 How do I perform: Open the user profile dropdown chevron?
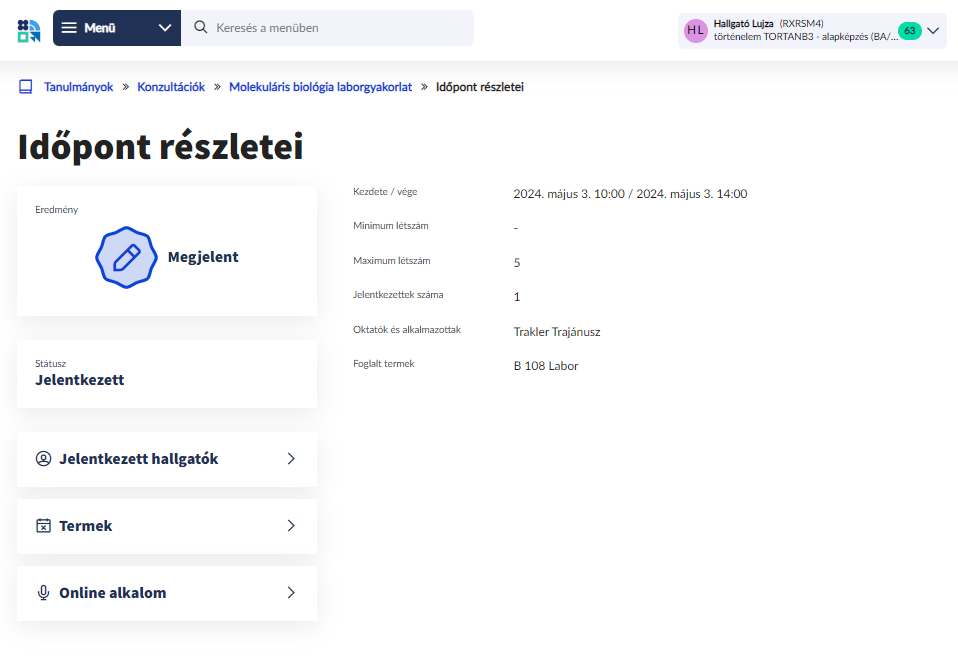(x=933, y=31)
